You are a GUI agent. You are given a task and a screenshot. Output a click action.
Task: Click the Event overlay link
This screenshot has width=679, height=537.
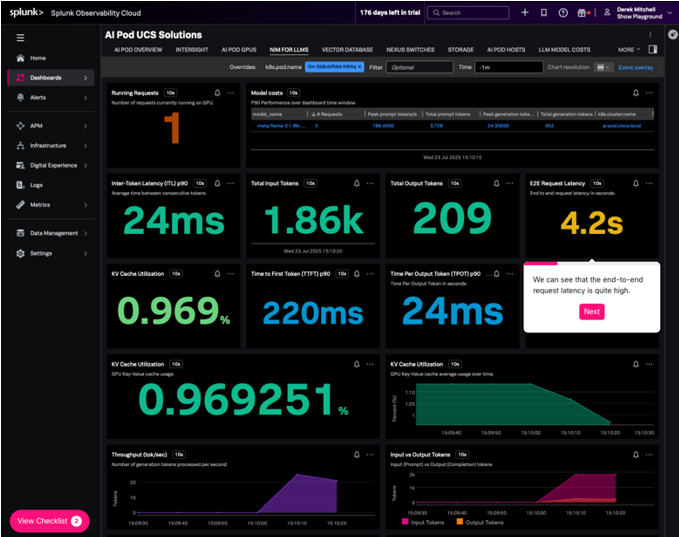click(636, 68)
